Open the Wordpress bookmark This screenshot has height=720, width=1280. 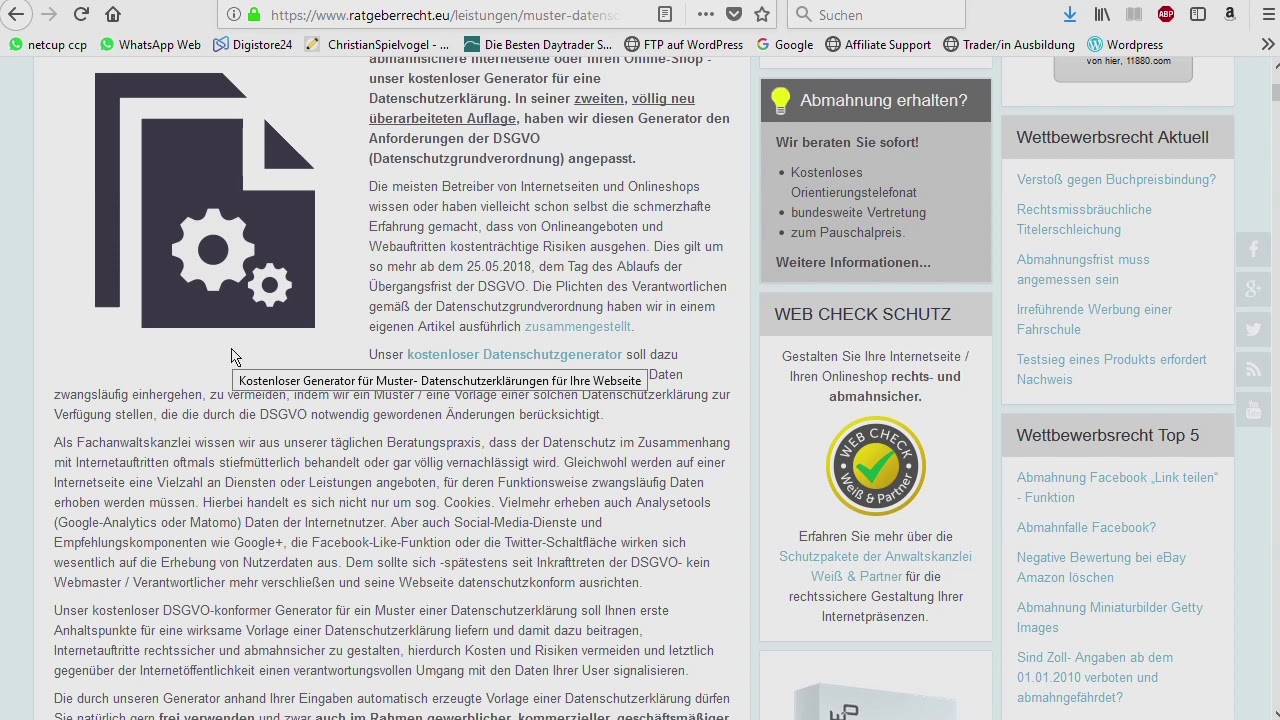[1125, 45]
